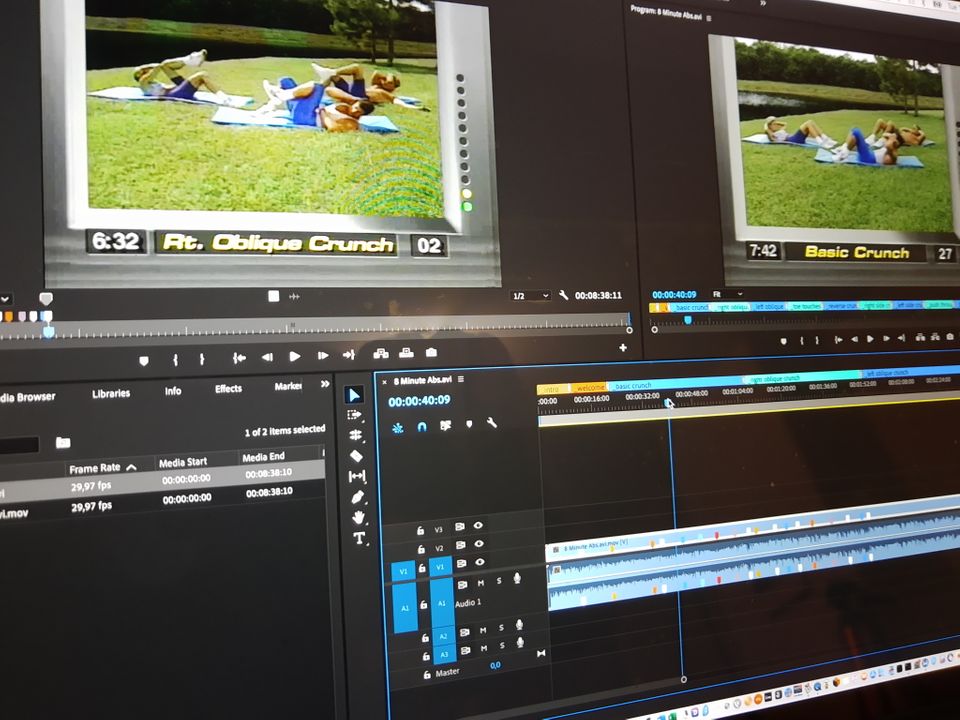960x720 pixels.
Task: Open the Source playback resolution 1/2 dropdown
Action: [x=531, y=296]
